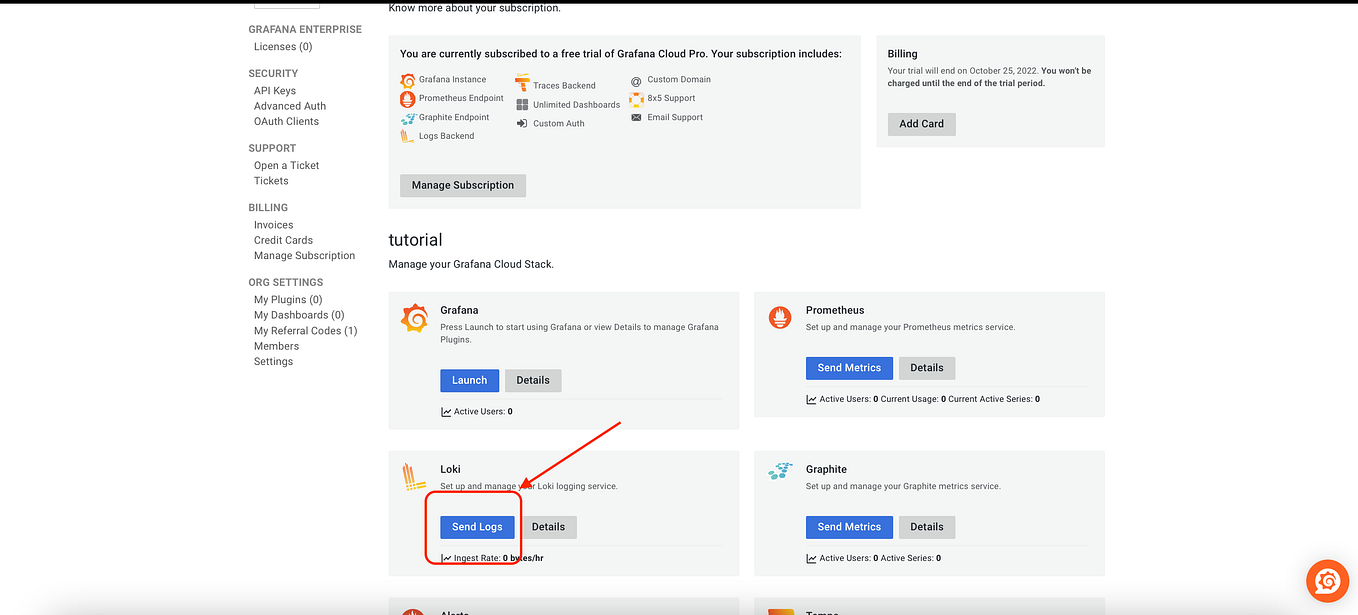Screen dimensions: 1358x615
Task: Open the Invoices page
Action: (273, 224)
